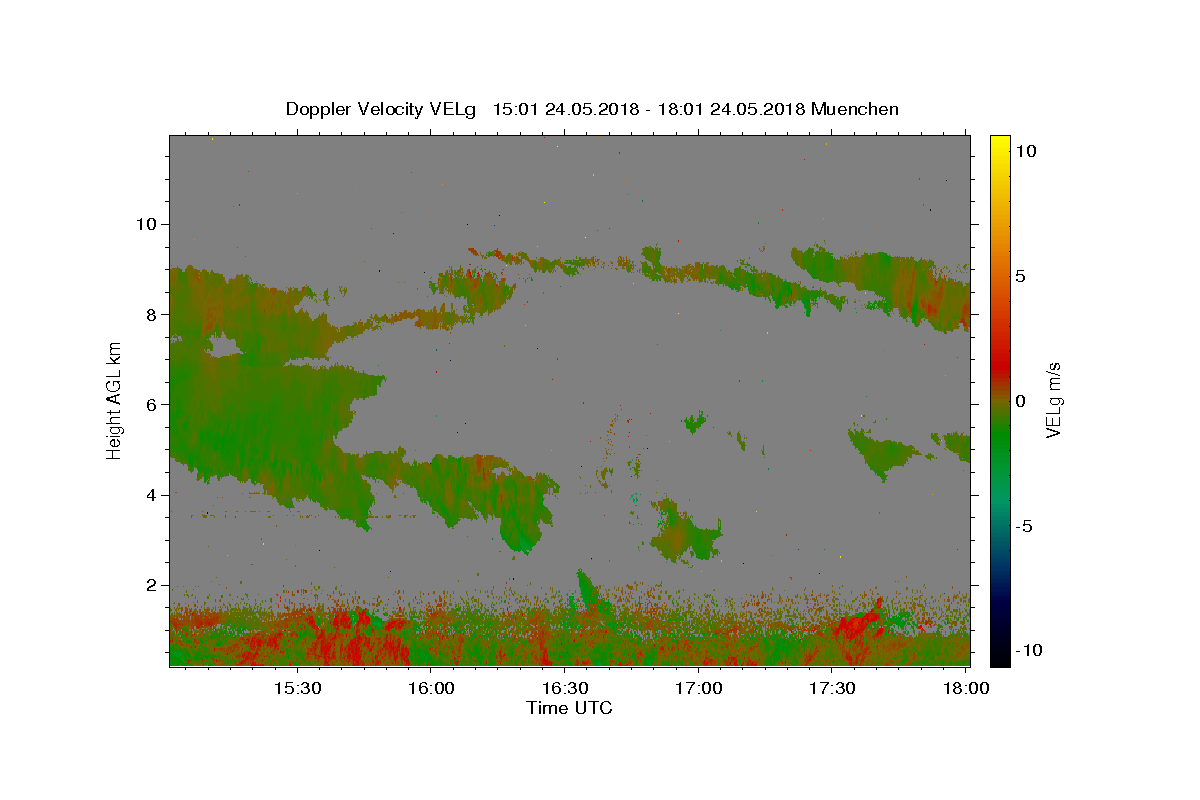The height and width of the screenshot is (800, 1200).
Task: Click the 'Time UTC' axis label
Action: tap(569, 708)
